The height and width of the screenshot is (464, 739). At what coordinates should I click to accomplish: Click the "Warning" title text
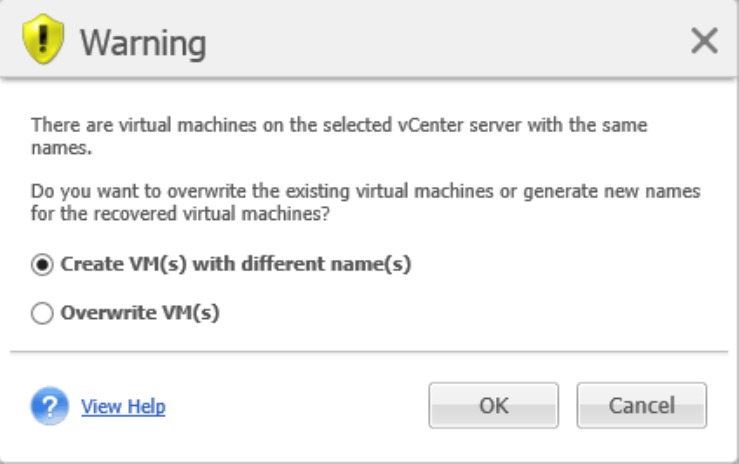tap(143, 42)
